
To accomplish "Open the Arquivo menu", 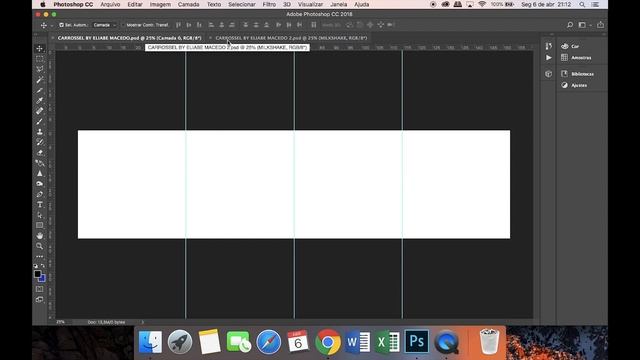I will (110, 4).
